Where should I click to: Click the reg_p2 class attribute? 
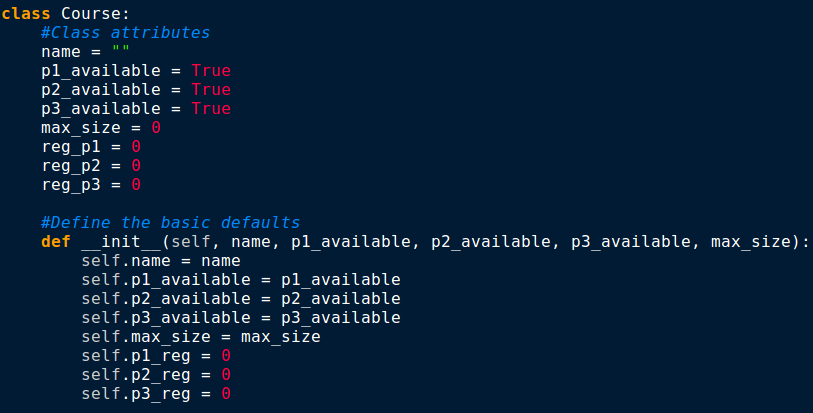(71, 166)
